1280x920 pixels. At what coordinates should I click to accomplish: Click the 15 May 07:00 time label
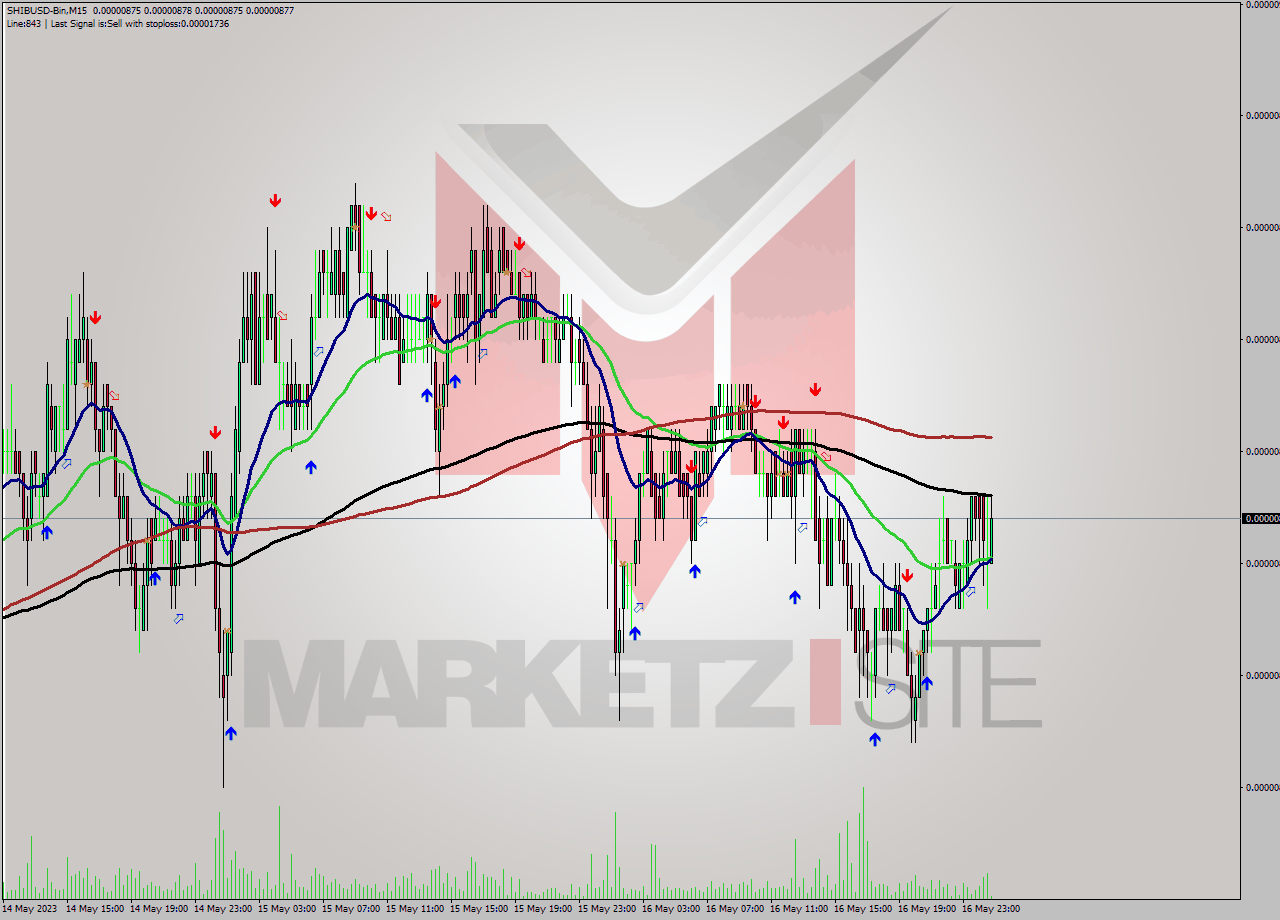[353, 909]
